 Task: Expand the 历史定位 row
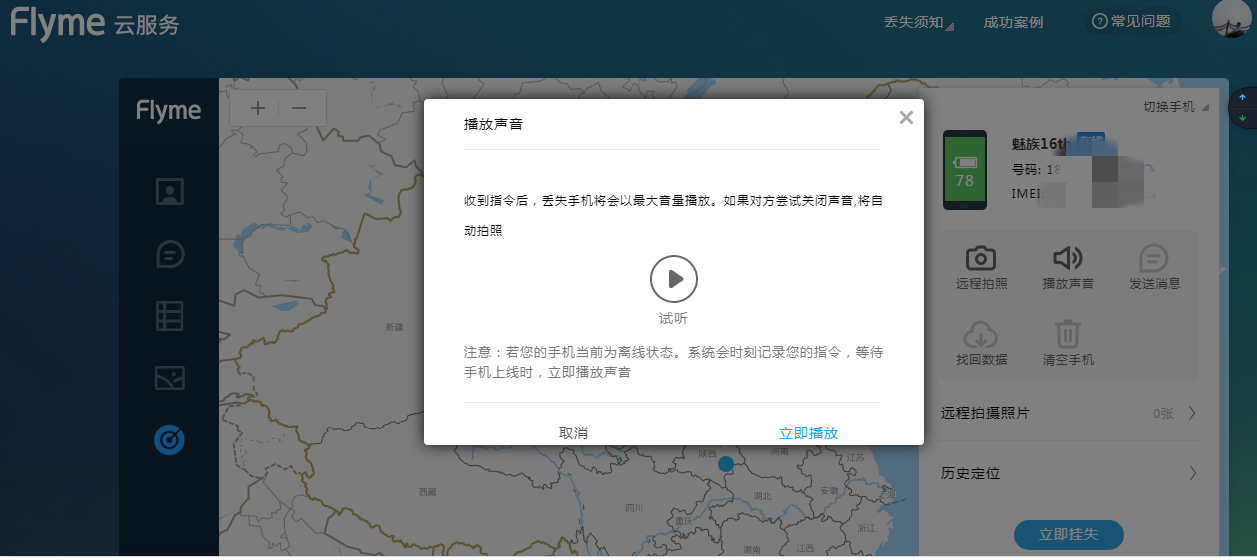tap(1068, 473)
